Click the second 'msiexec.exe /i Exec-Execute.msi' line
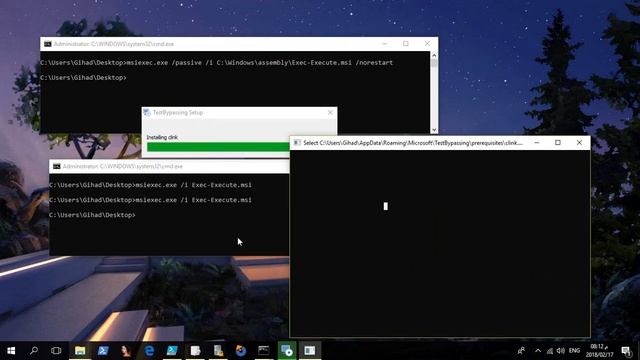The image size is (640, 360). pos(150,200)
